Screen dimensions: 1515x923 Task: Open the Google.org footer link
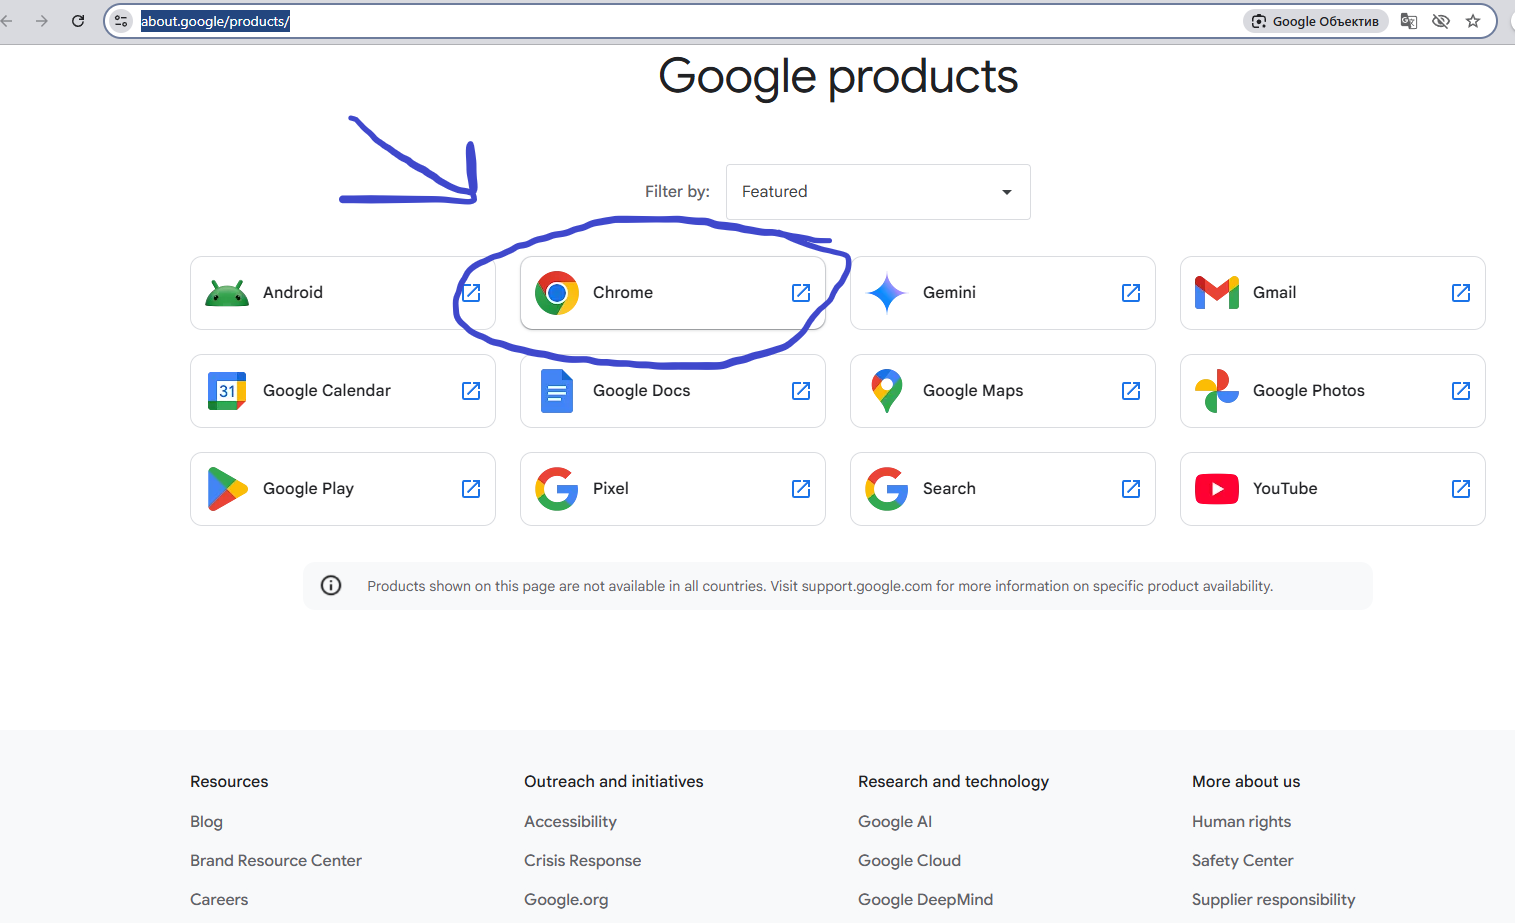[566, 900]
